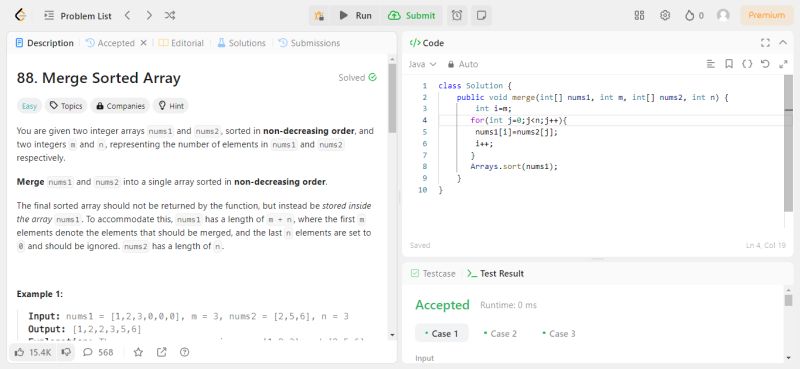Fullscreen the Code panel icon

coord(765,43)
